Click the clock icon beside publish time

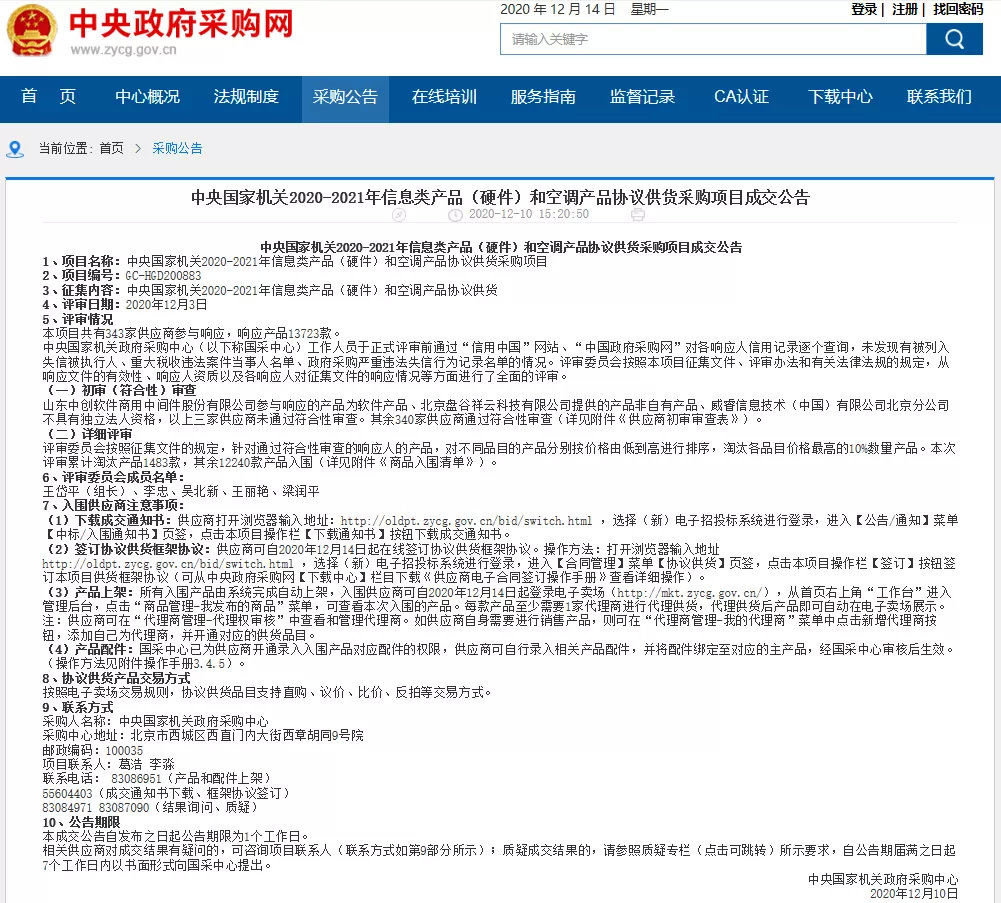click(x=456, y=214)
